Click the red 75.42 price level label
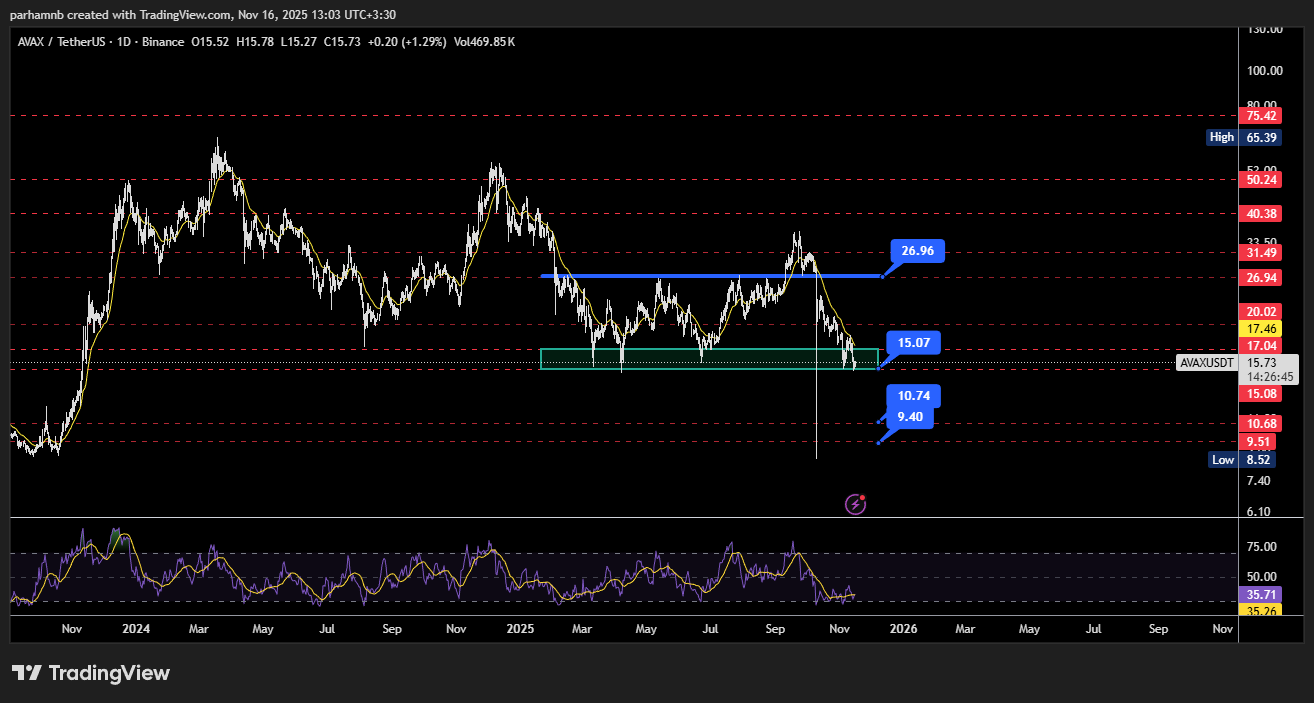Screen dimensions: 1314x703 click(1258, 115)
